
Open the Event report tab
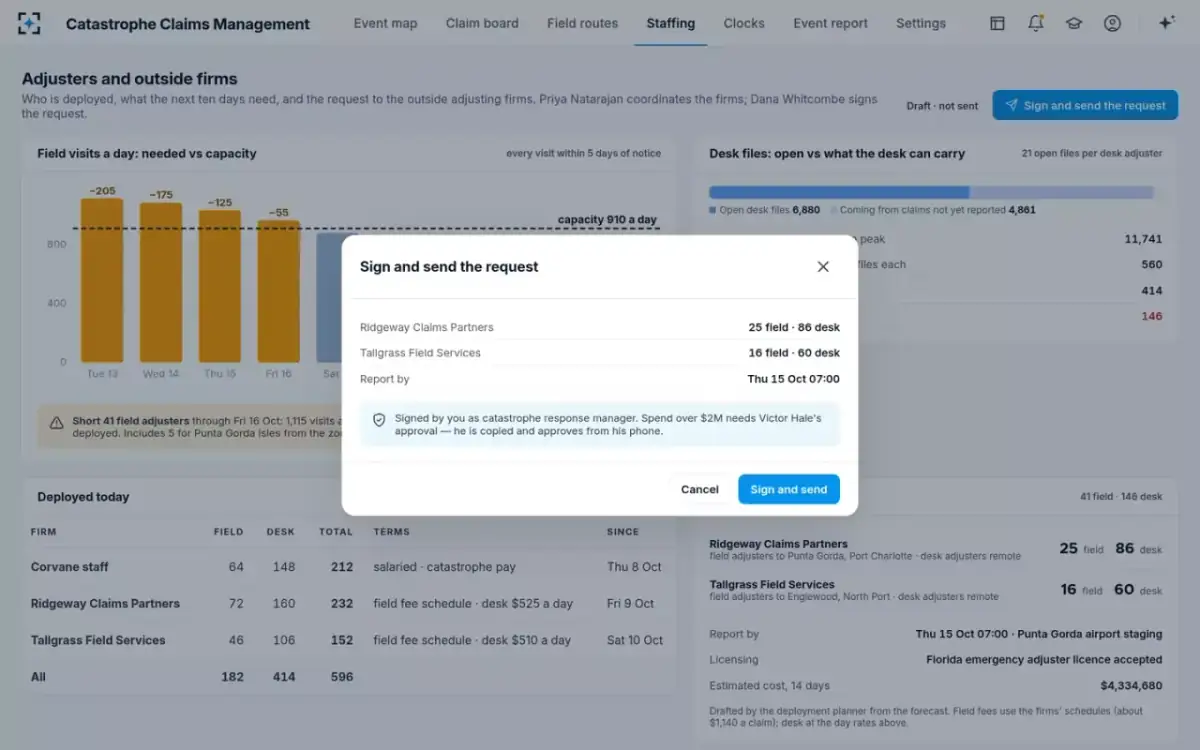(x=830, y=23)
